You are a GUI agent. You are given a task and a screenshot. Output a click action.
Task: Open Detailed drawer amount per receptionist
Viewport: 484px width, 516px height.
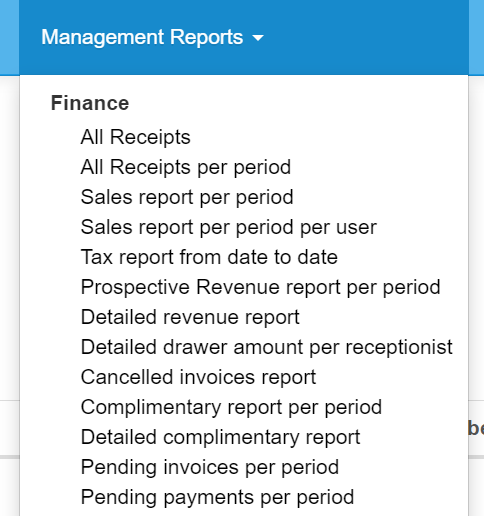[267, 347]
